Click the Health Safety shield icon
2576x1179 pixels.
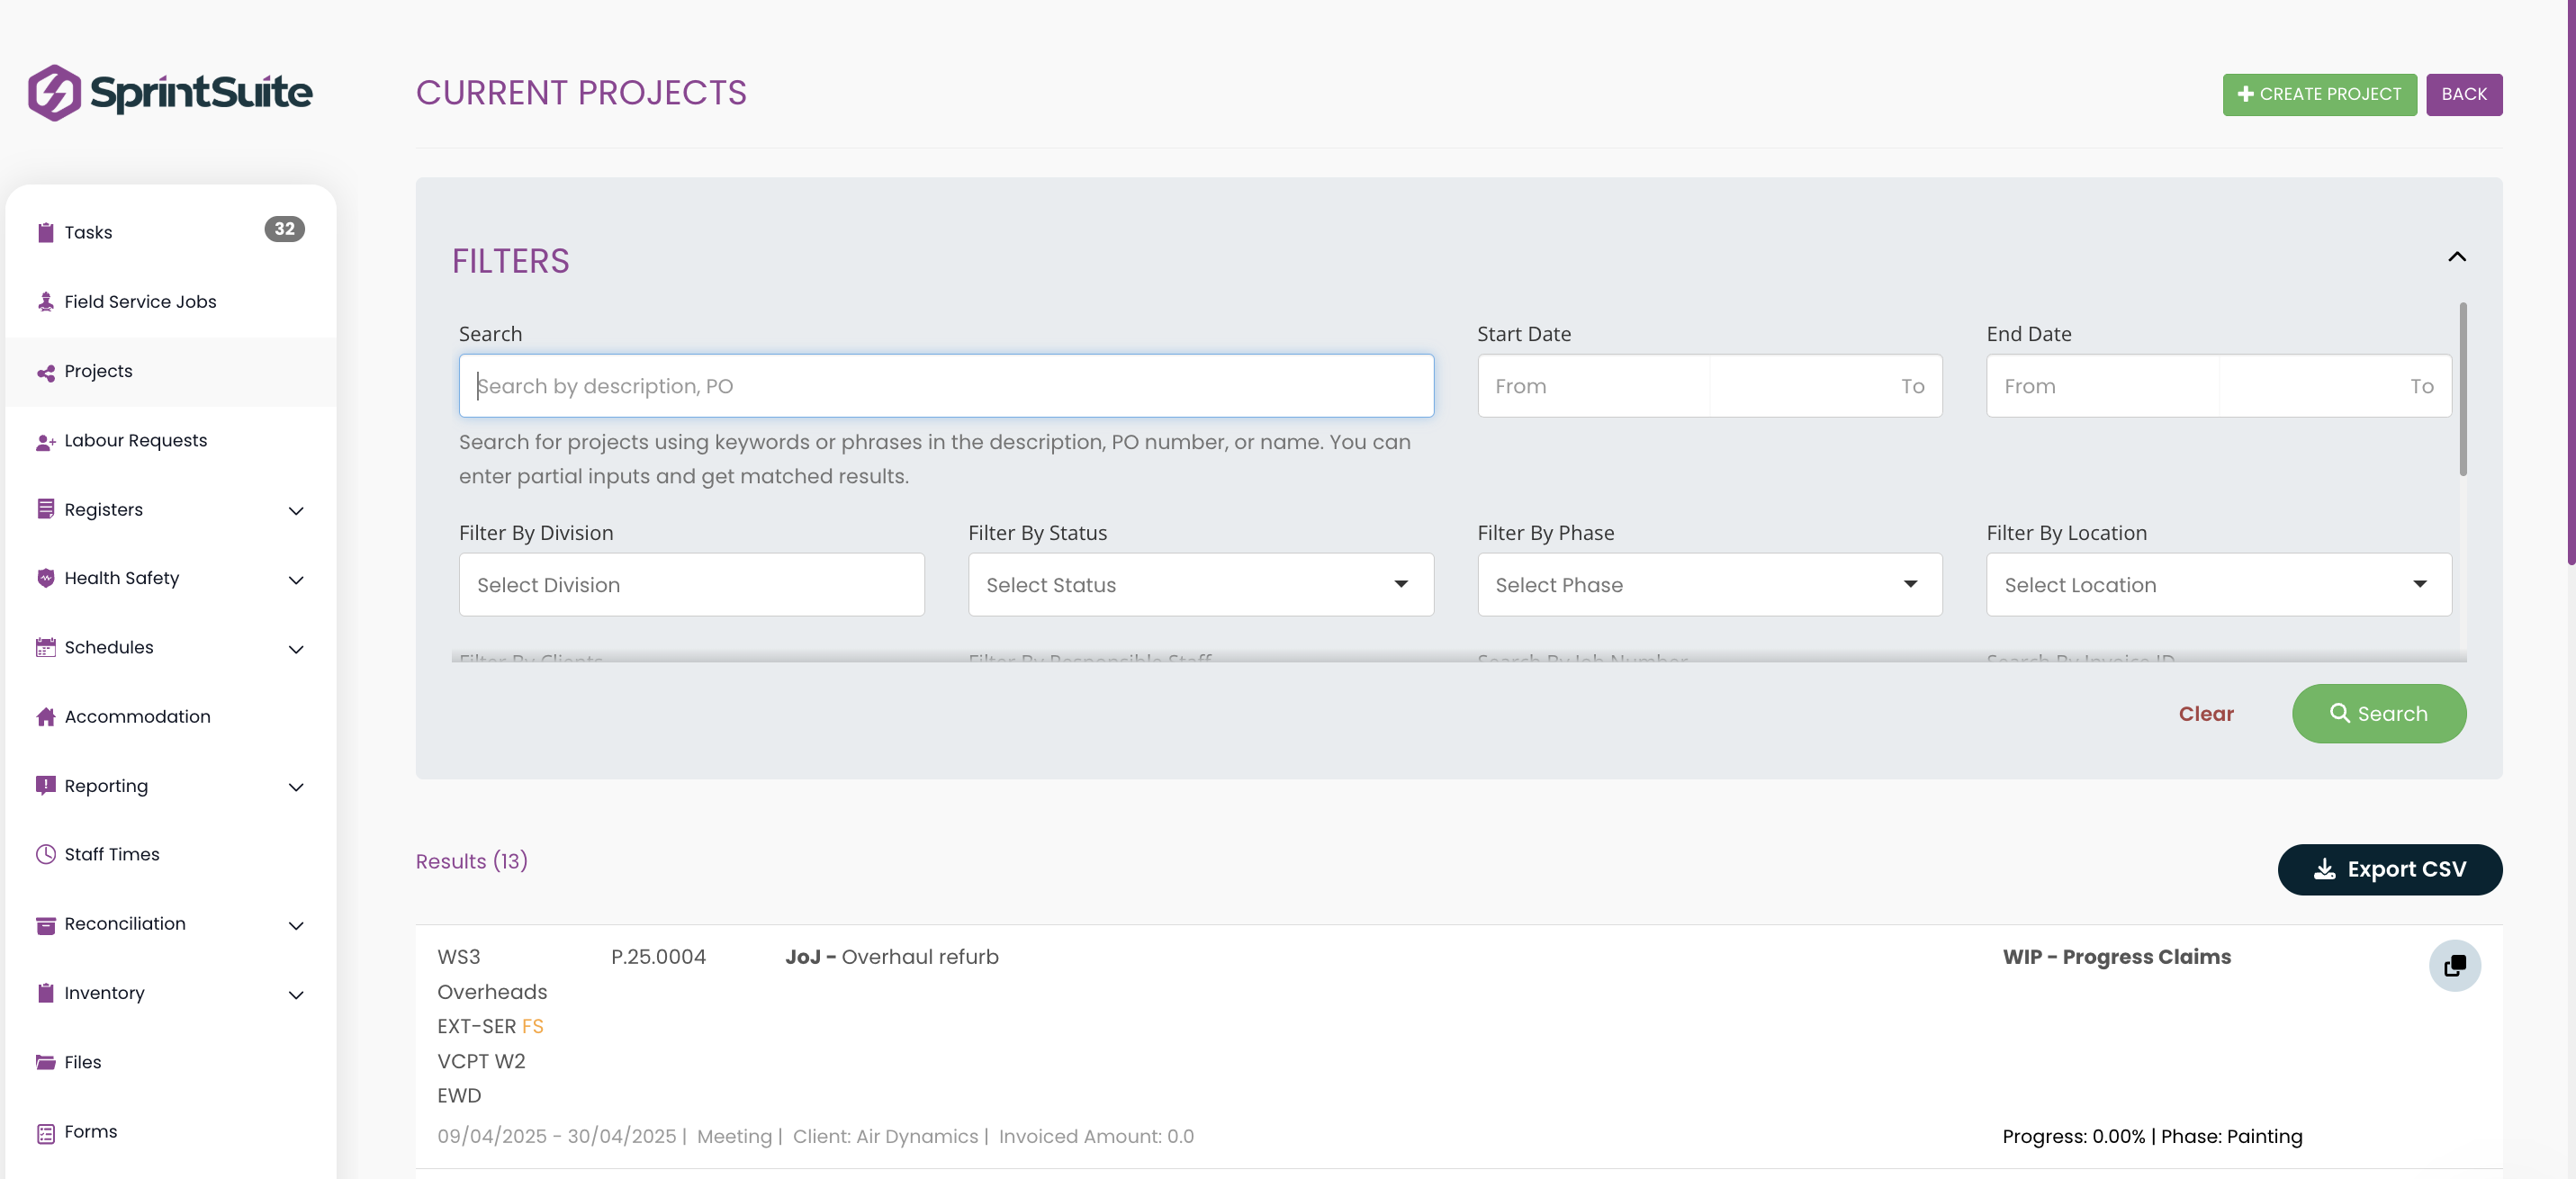45,578
